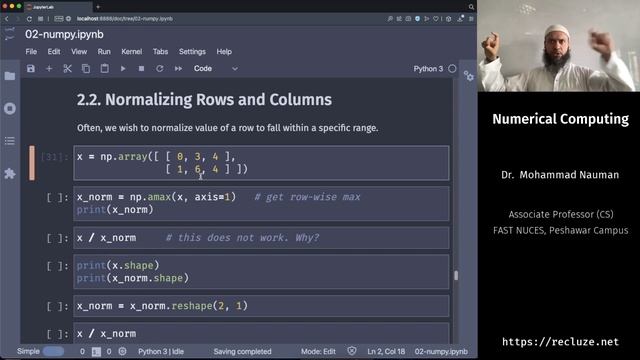The image size is (640, 360).
Task: Open the Tabs menu
Action: 160,52
